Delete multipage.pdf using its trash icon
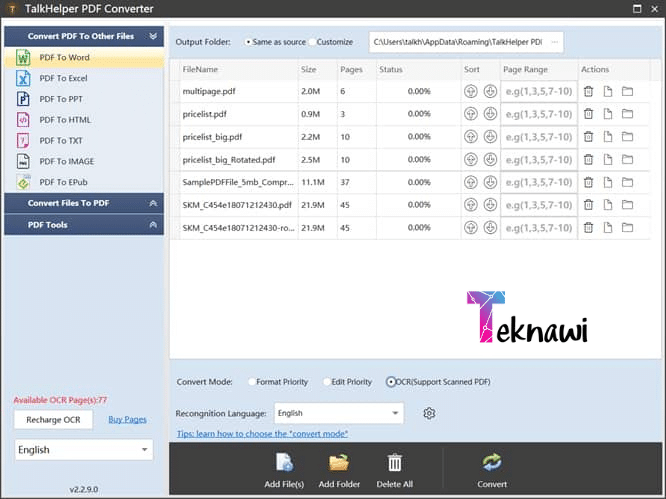 tap(588, 91)
